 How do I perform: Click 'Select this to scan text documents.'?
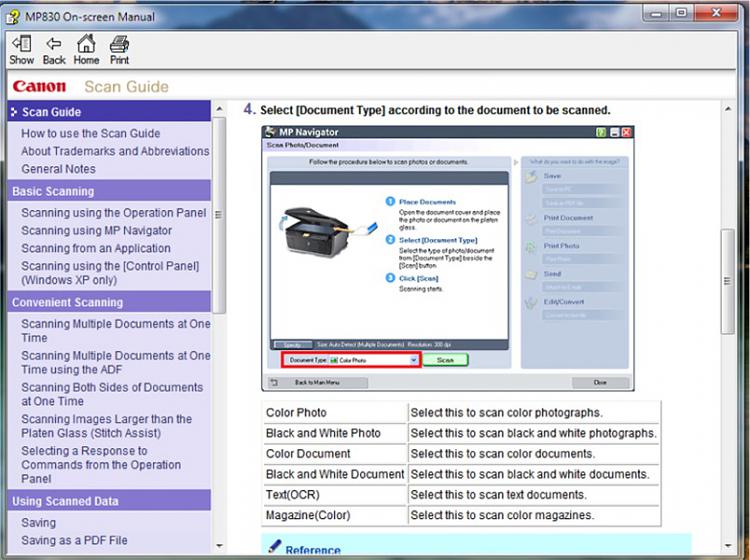point(498,495)
